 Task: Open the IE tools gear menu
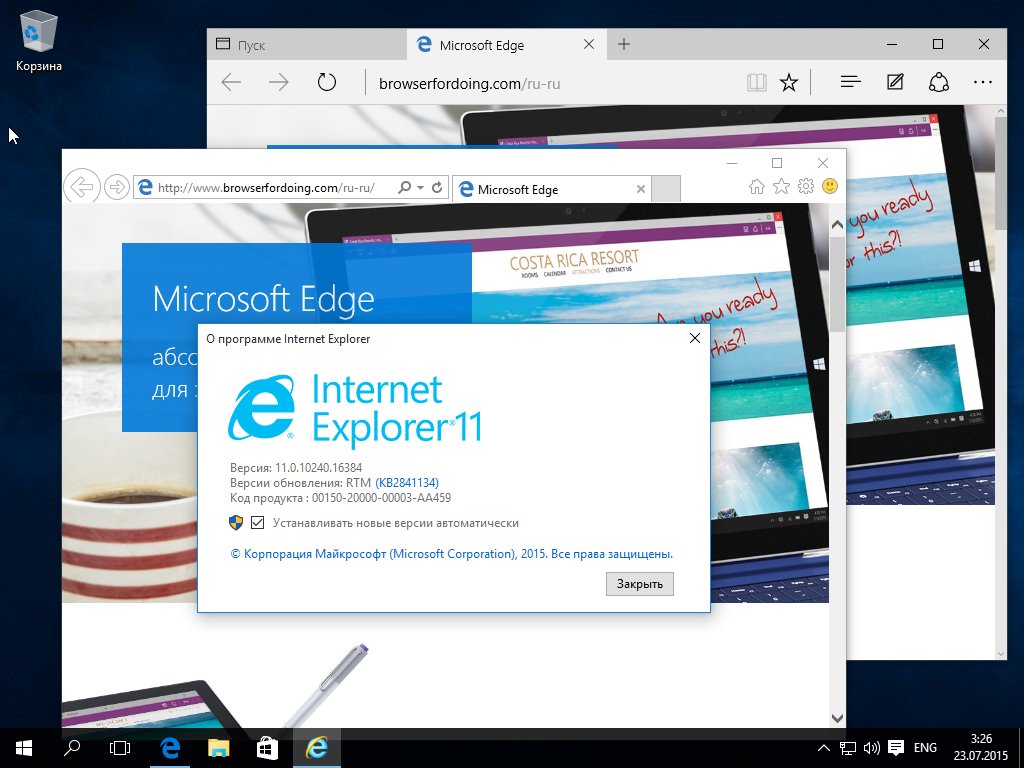(x=806, y=187)
